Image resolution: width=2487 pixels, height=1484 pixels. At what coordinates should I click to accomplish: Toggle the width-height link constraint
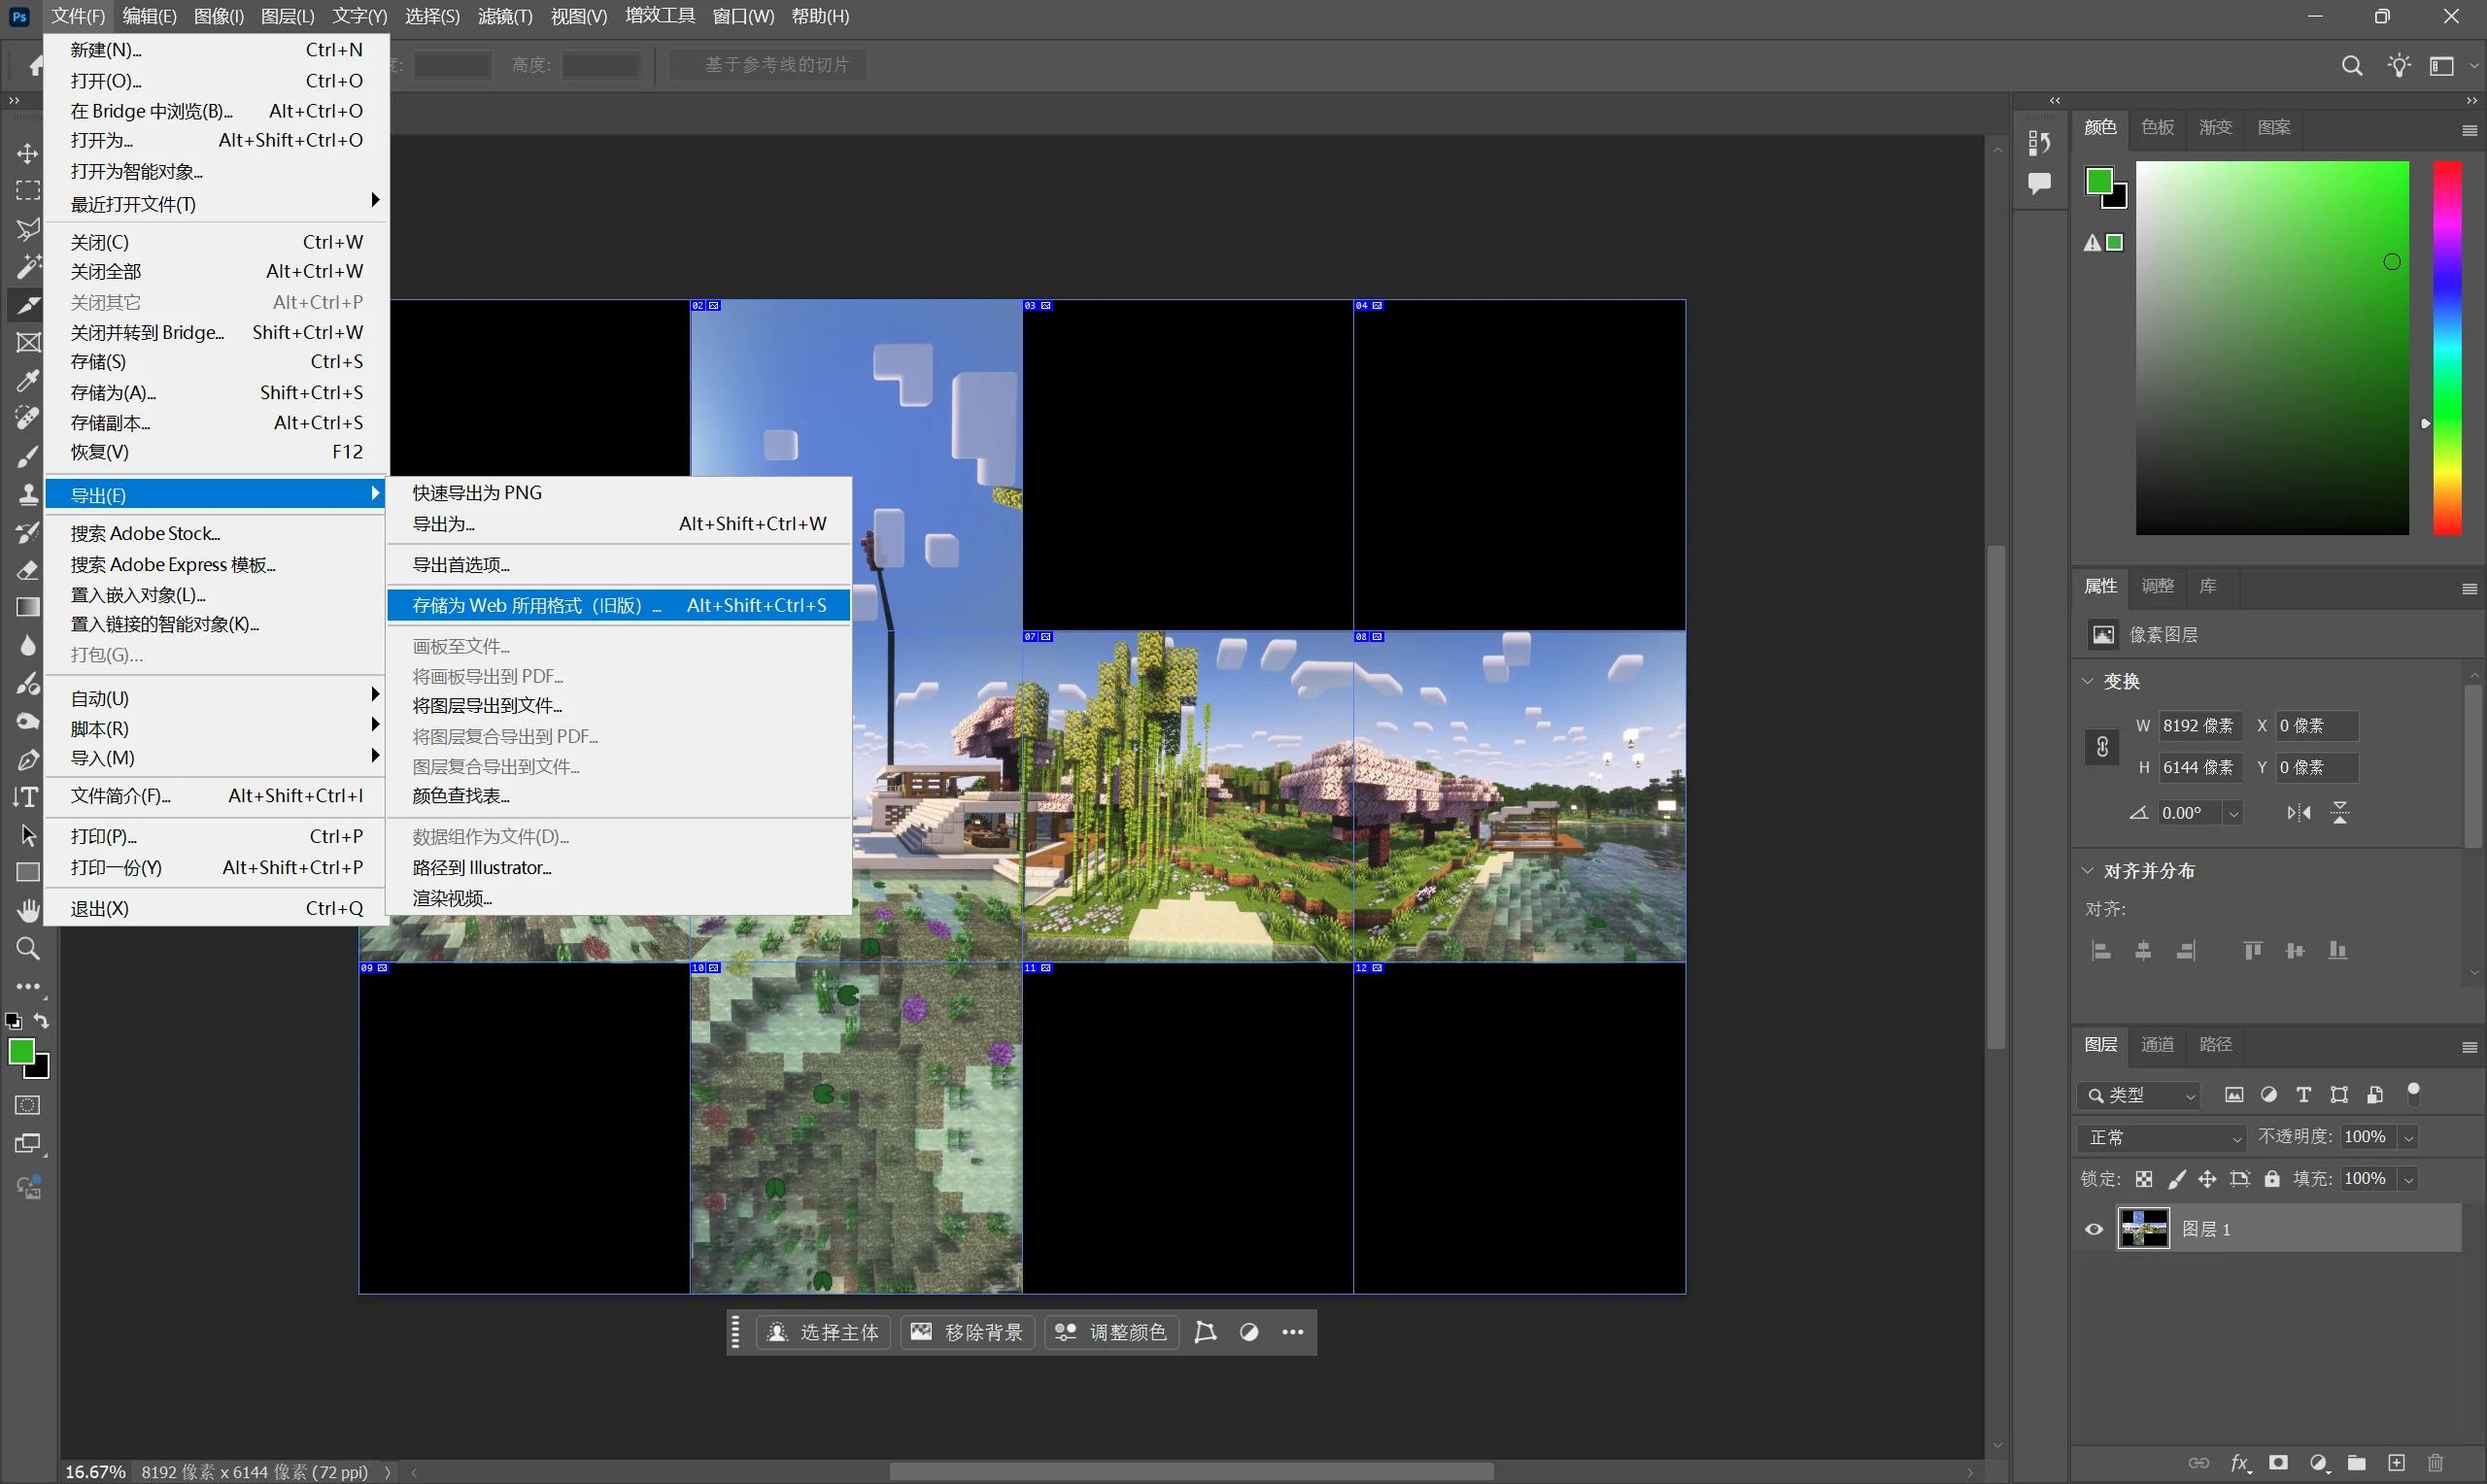pos(2102,747)
